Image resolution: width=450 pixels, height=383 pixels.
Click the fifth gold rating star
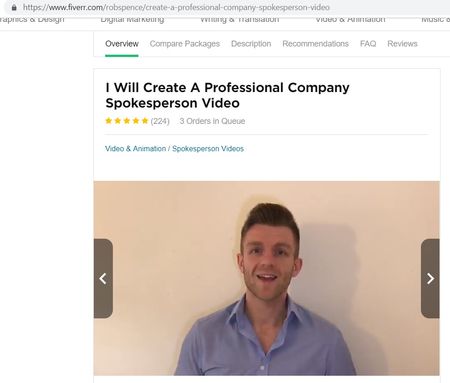[145, 121]
